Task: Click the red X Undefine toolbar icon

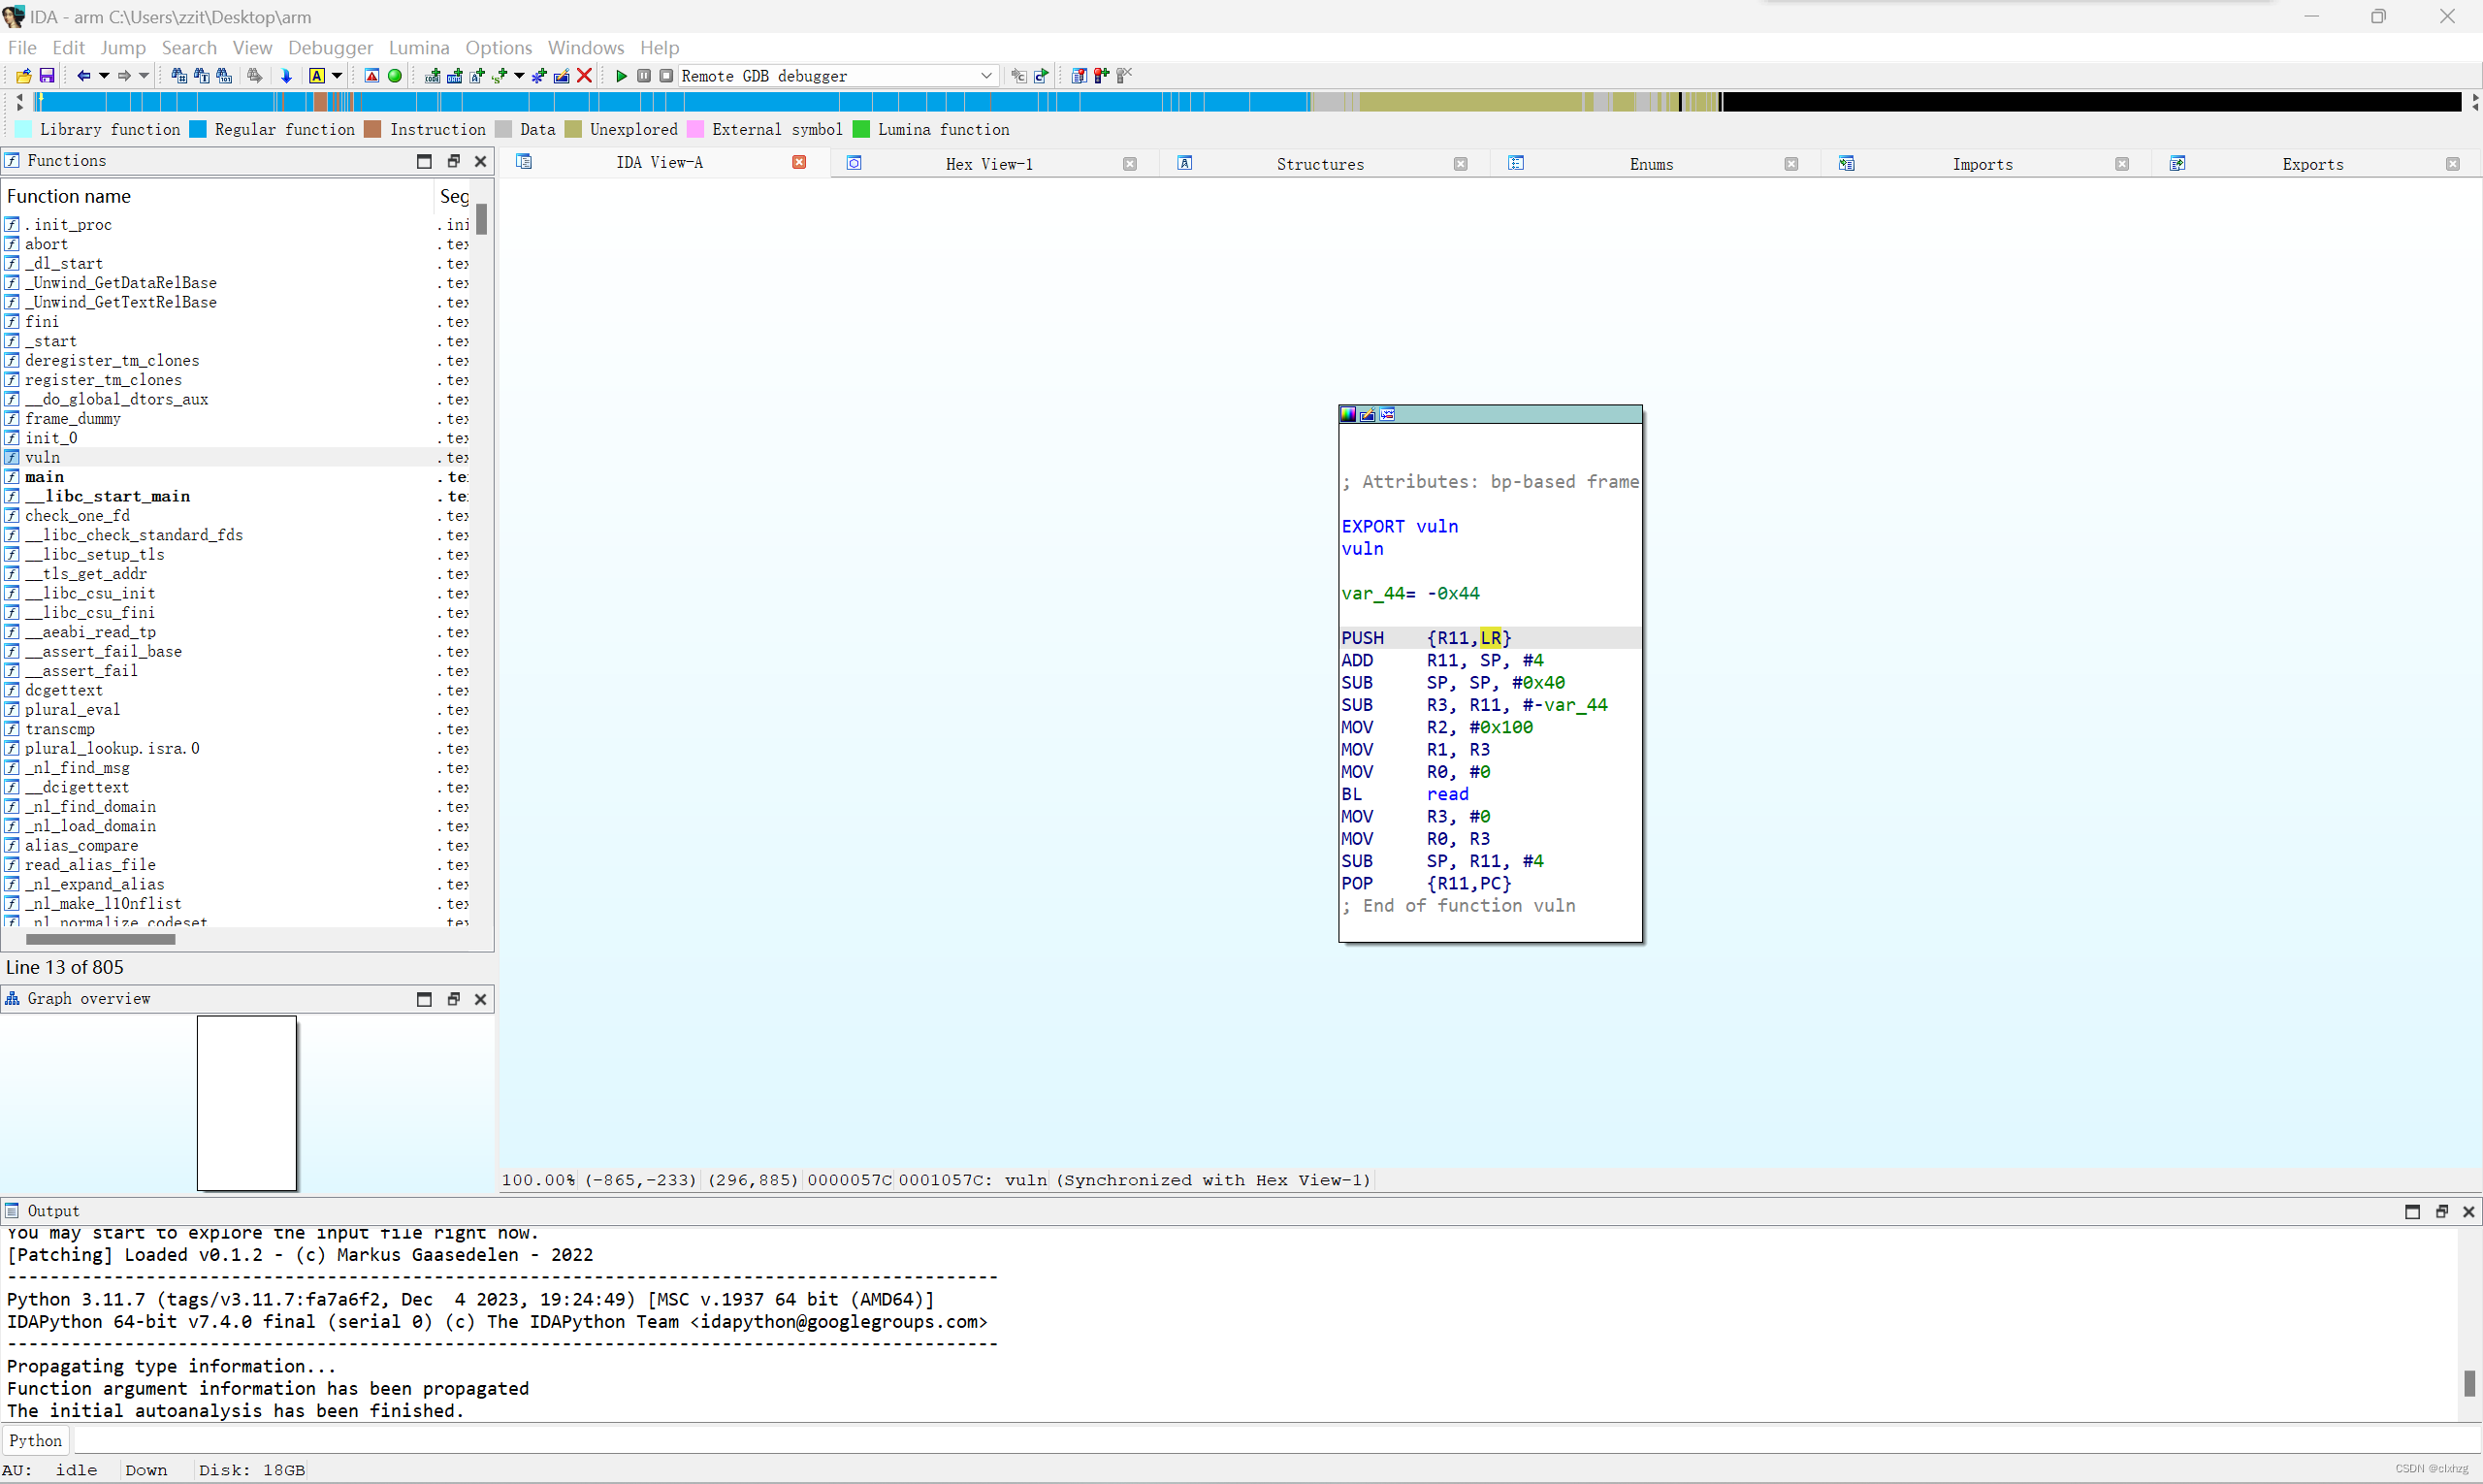Action: pyautogui.click(x=585, y=75)
